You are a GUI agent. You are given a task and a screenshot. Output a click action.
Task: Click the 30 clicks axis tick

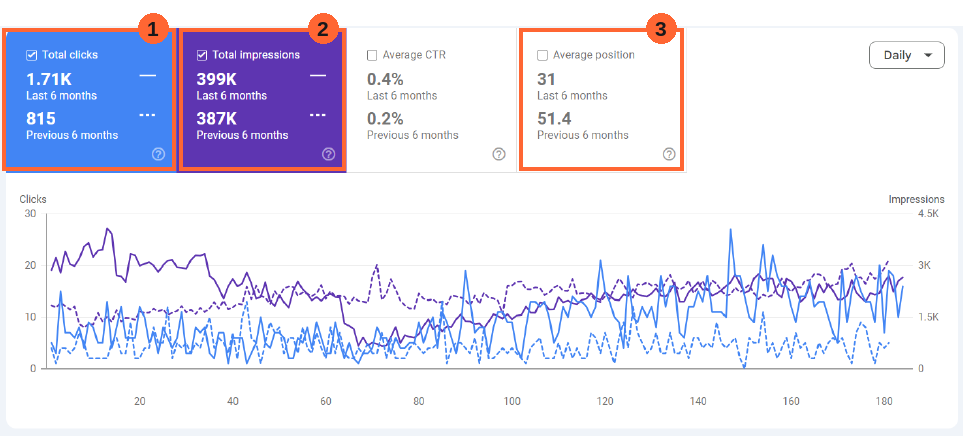click(x=30, y=214)
